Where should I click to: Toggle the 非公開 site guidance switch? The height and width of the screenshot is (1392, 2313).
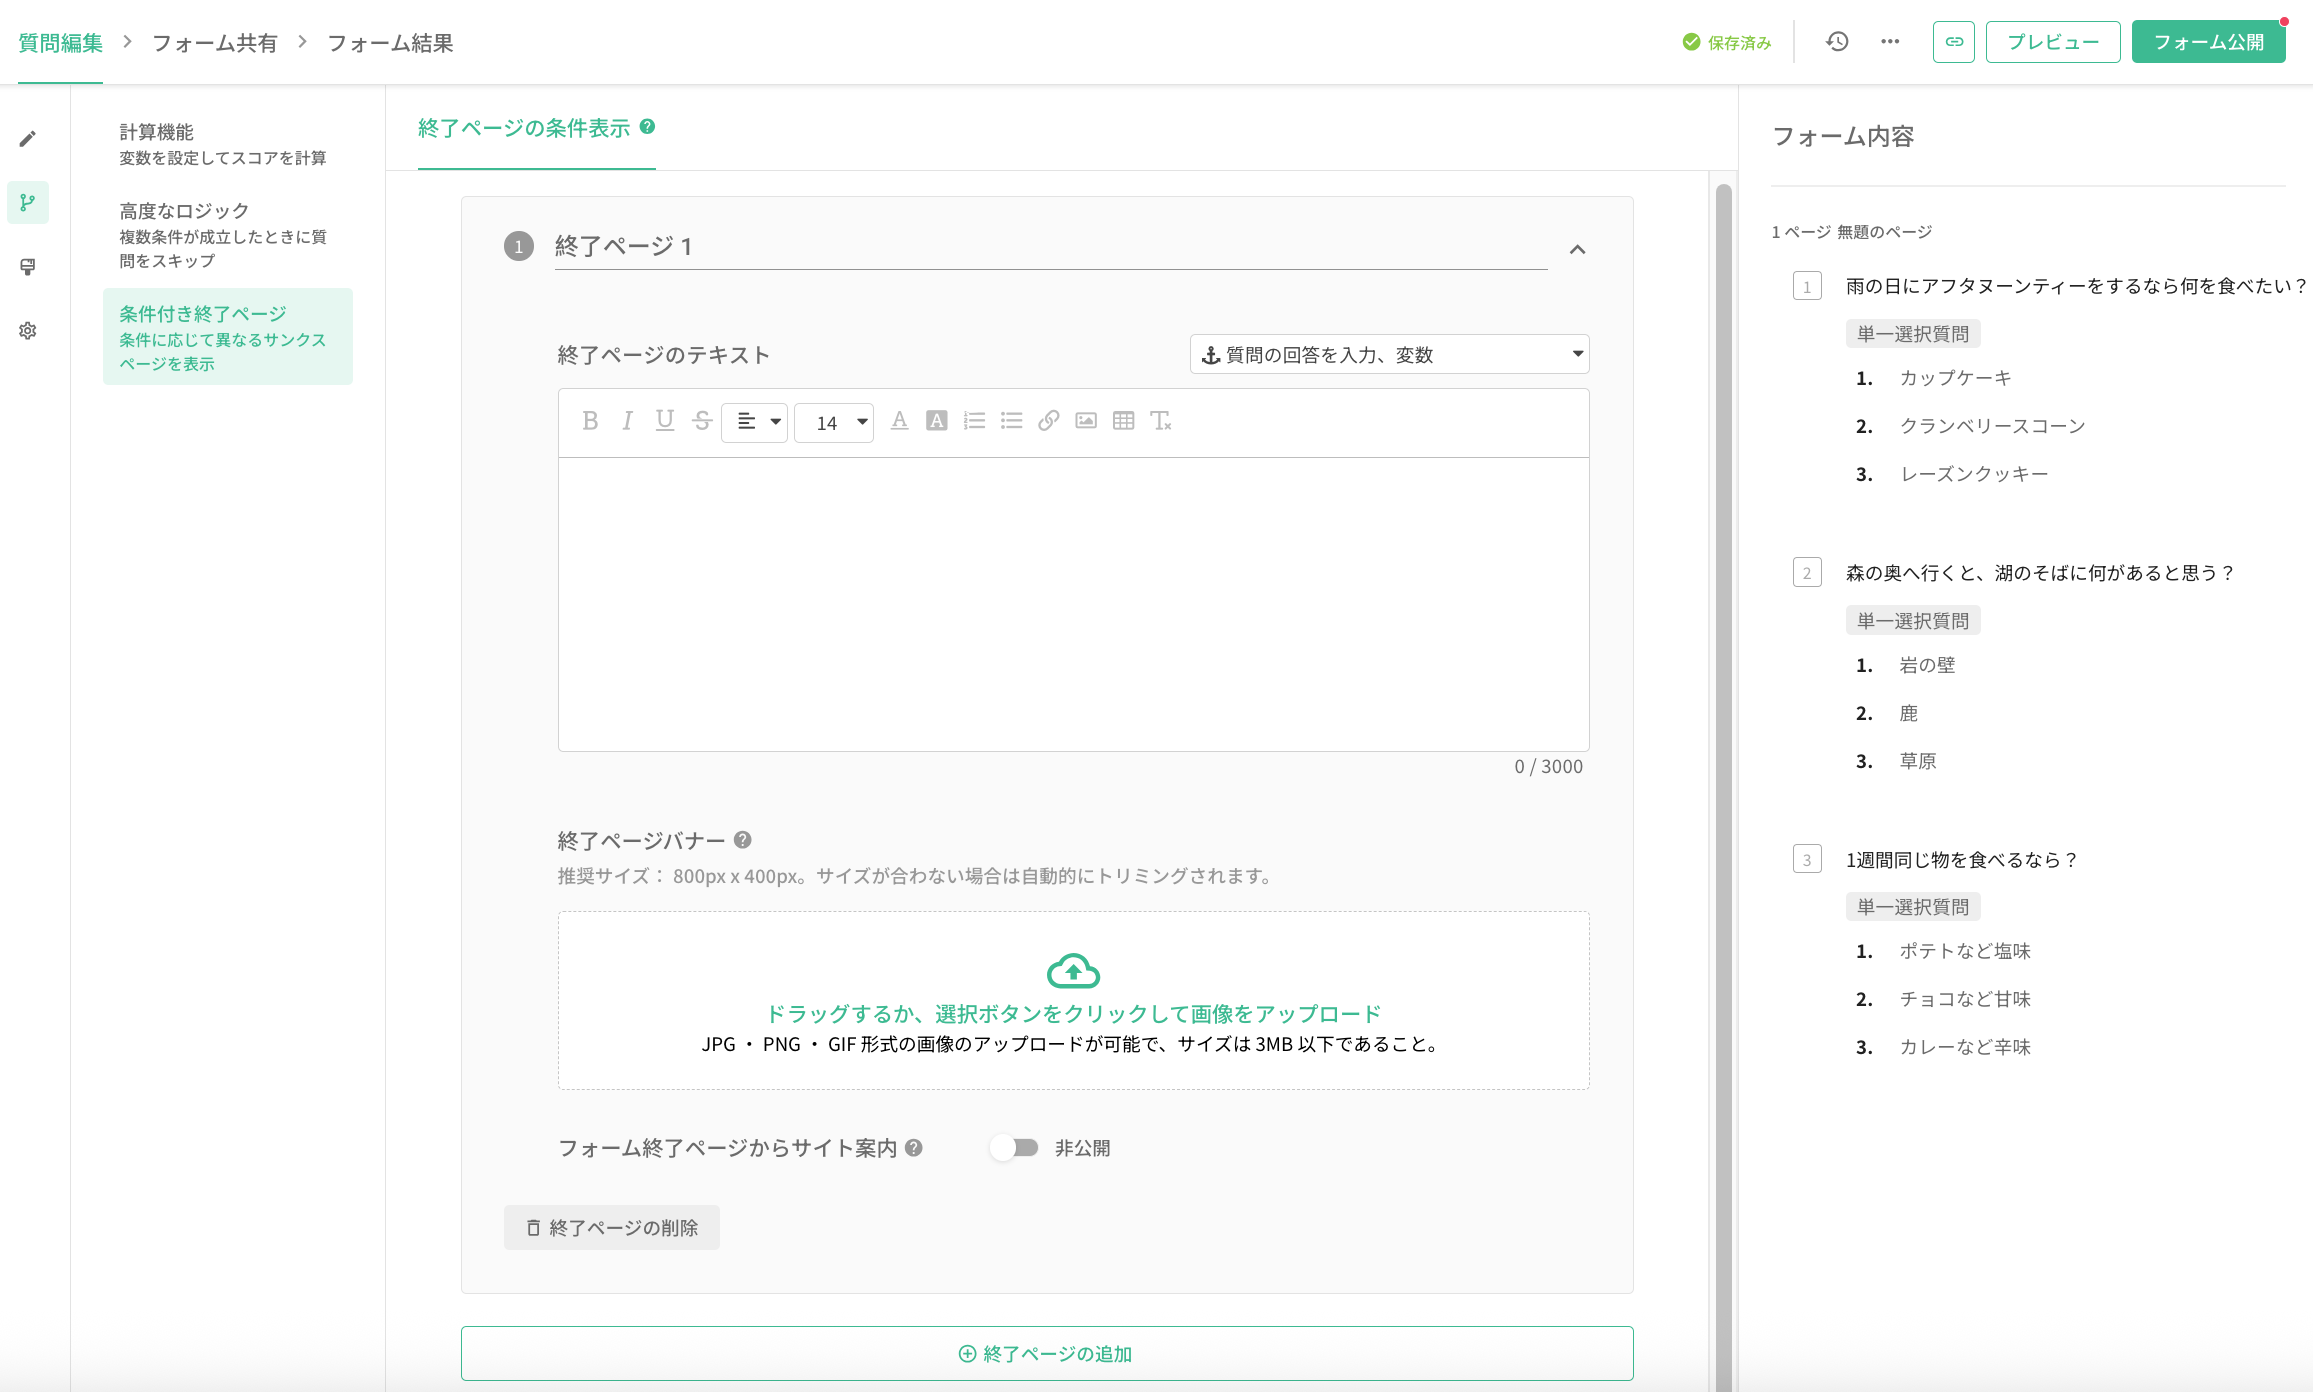[1015, 1148]
